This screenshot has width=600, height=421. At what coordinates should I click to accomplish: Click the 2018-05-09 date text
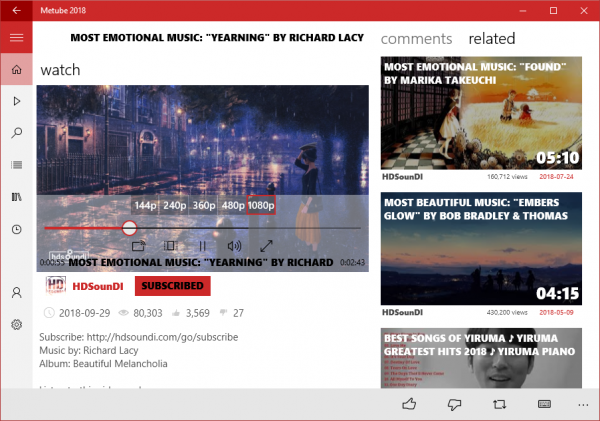coord(556,312)
